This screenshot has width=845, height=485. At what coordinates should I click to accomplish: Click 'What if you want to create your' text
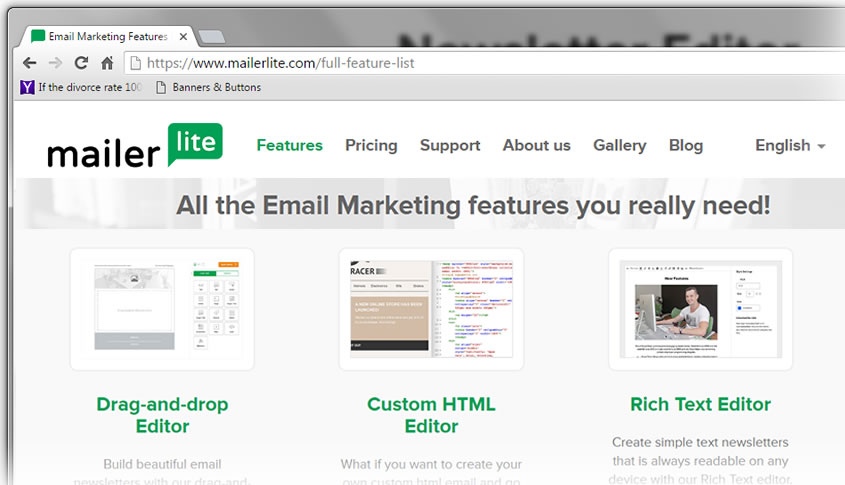[431, 464]
